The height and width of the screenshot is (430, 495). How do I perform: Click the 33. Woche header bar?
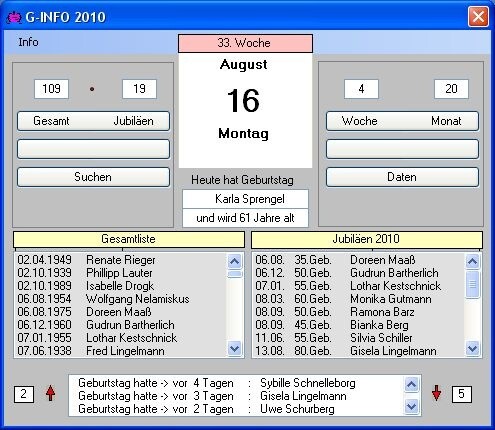pyautogui.click(x=245, y=43)
